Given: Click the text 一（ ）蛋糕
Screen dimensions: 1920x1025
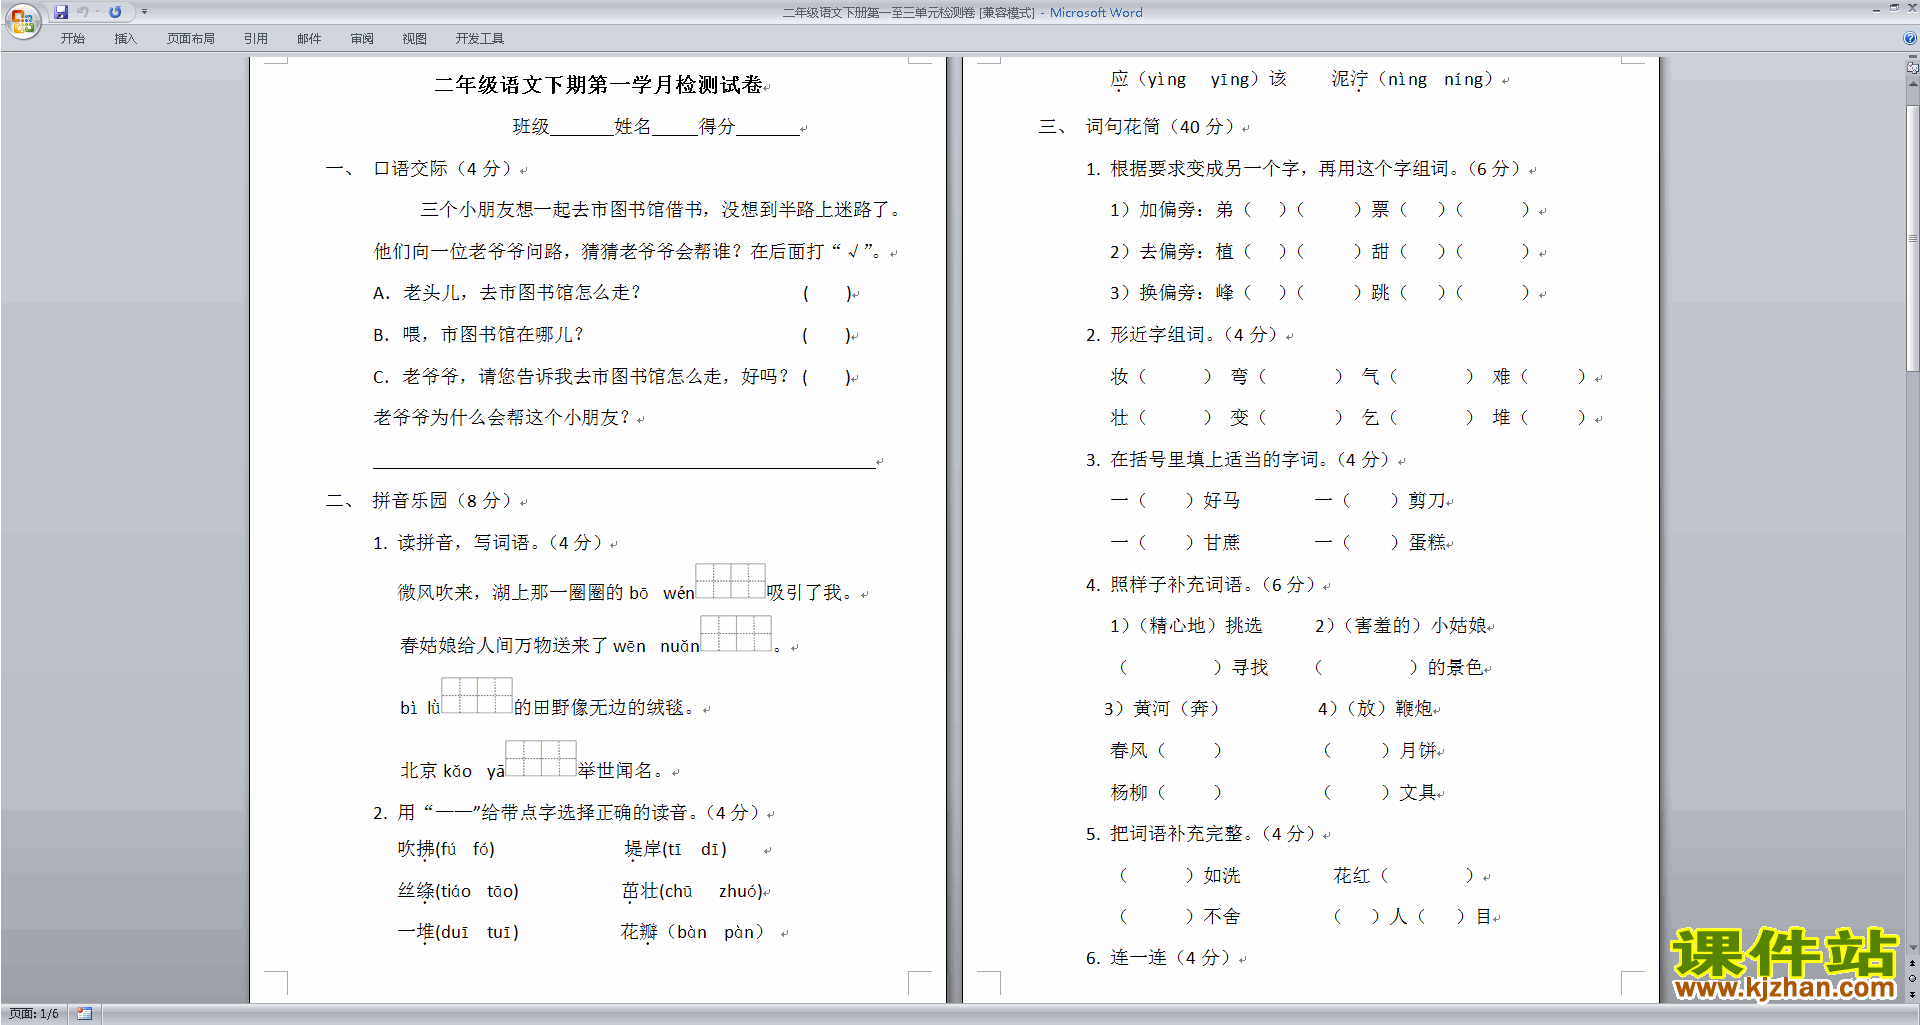Looking at the screenshot, I should [1381, 542].
